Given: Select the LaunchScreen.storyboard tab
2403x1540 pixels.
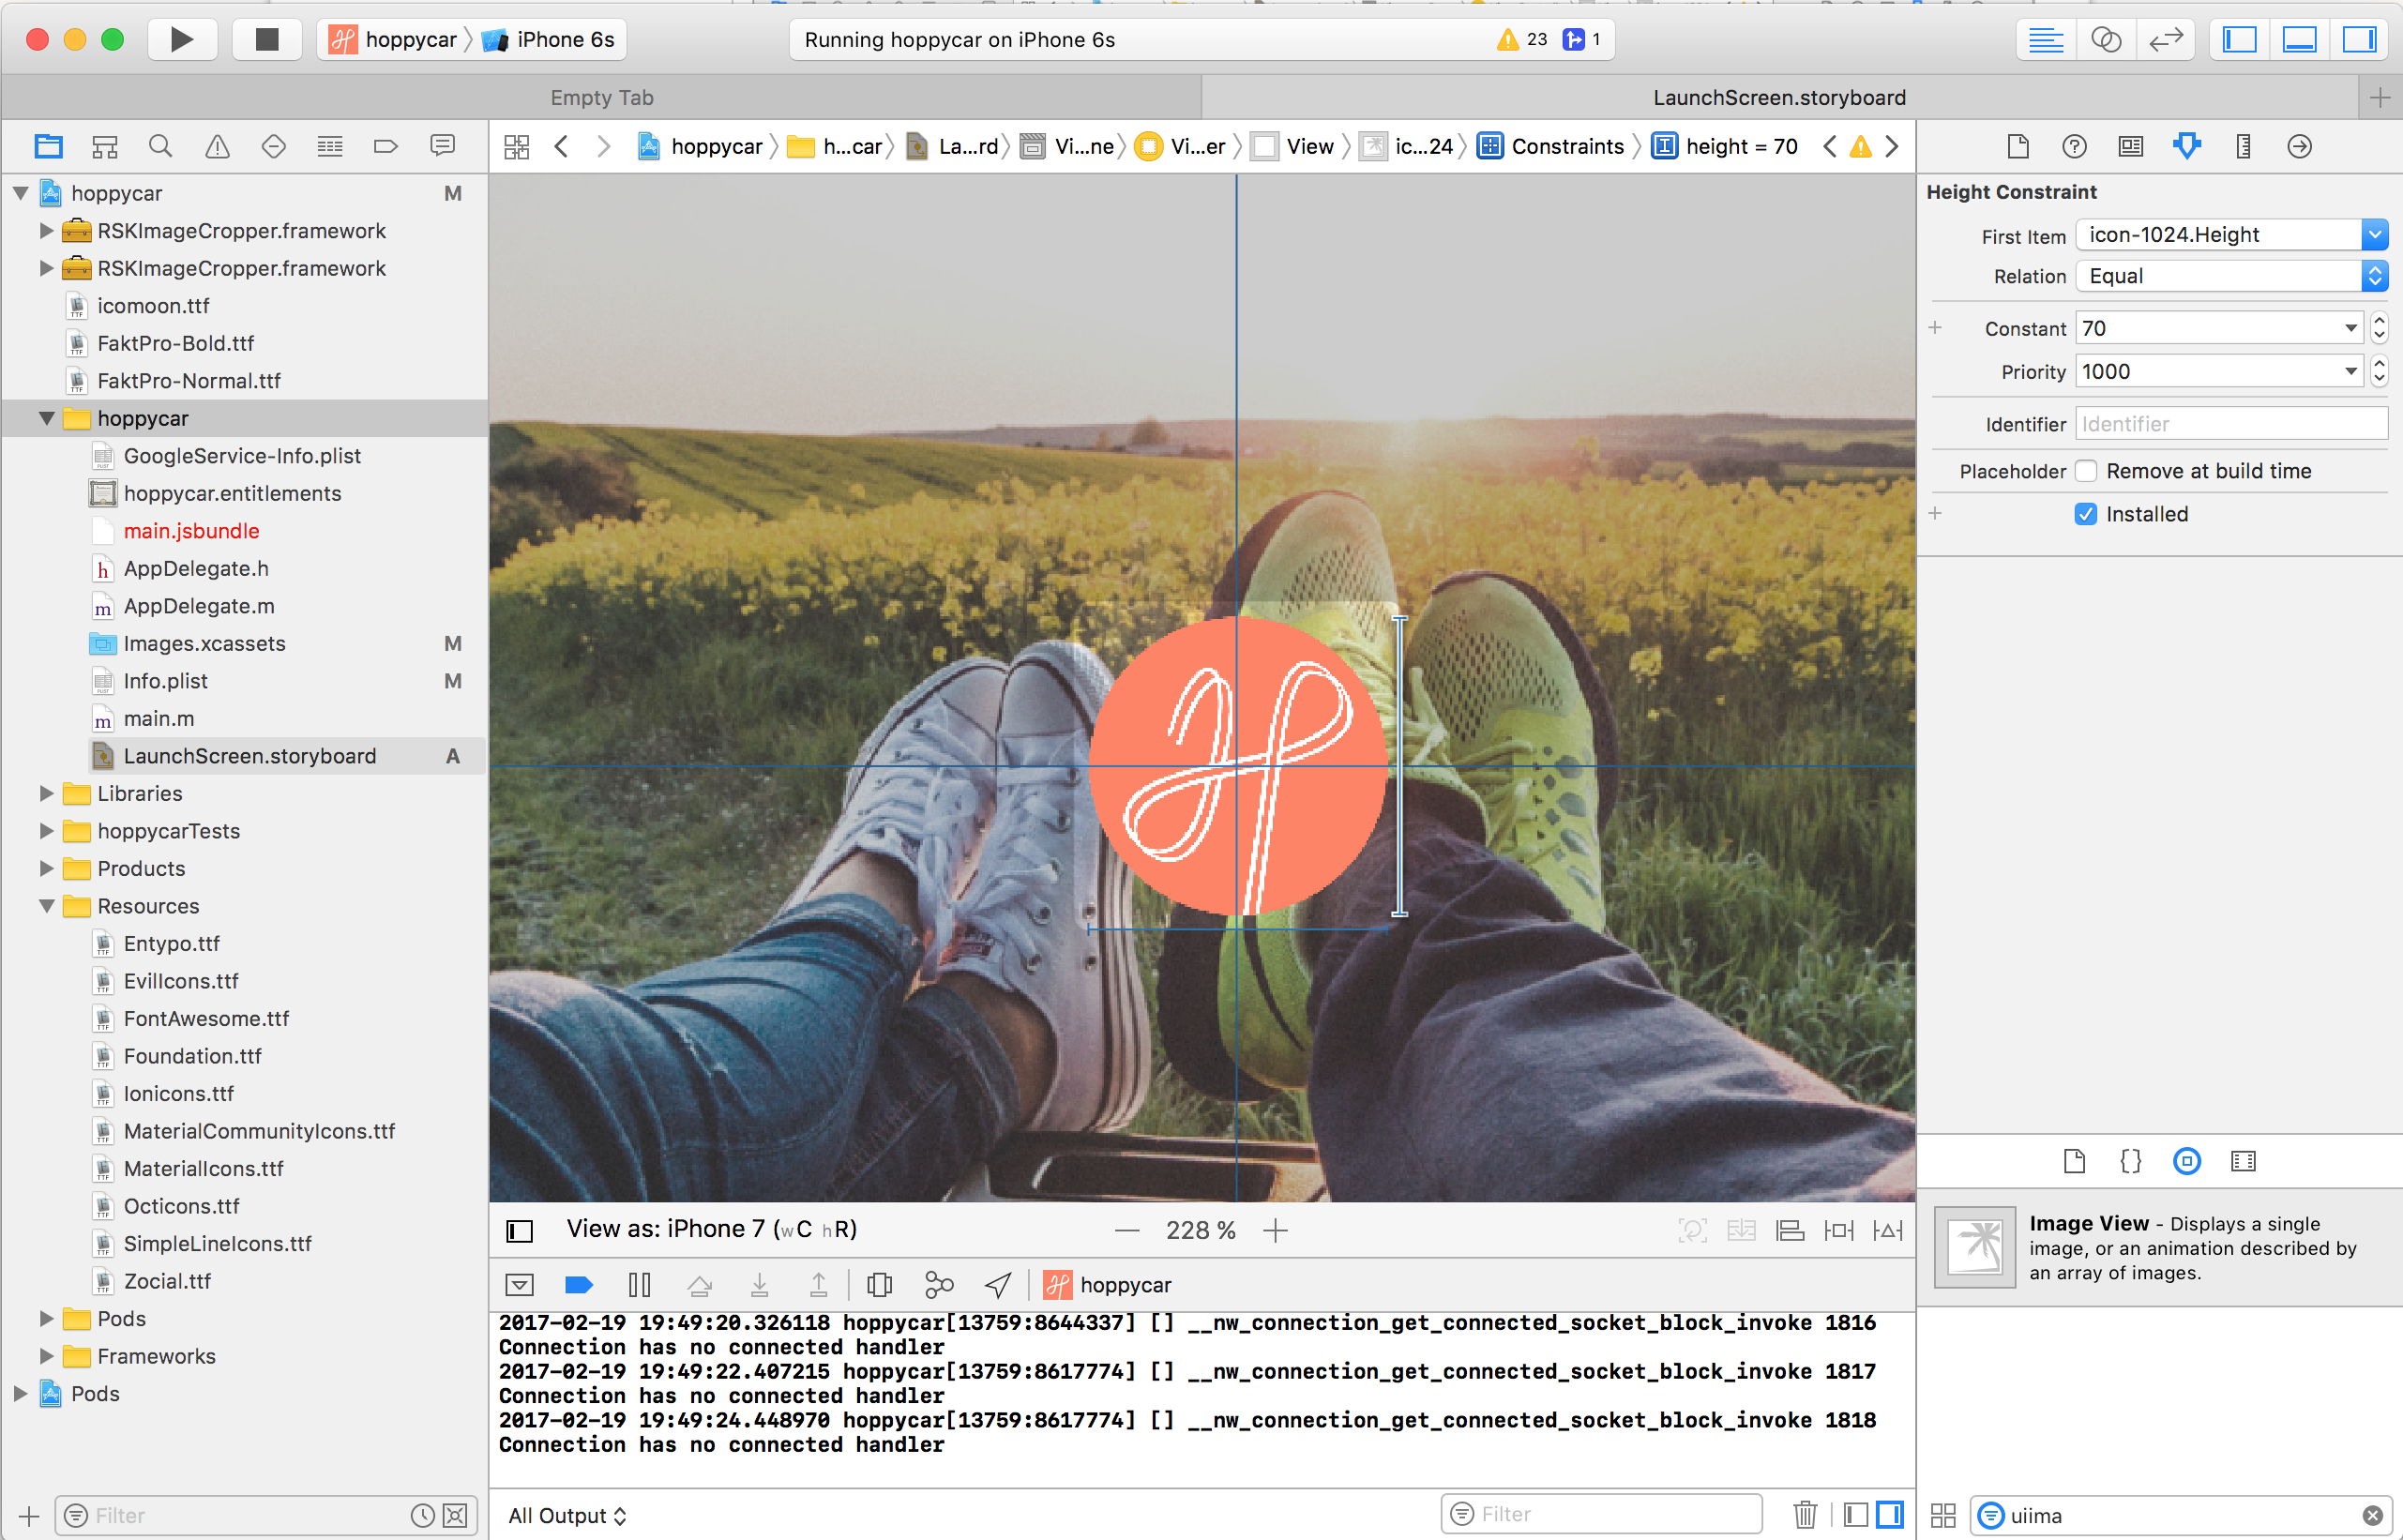Looking at the screenshot, I should 1778,98.
